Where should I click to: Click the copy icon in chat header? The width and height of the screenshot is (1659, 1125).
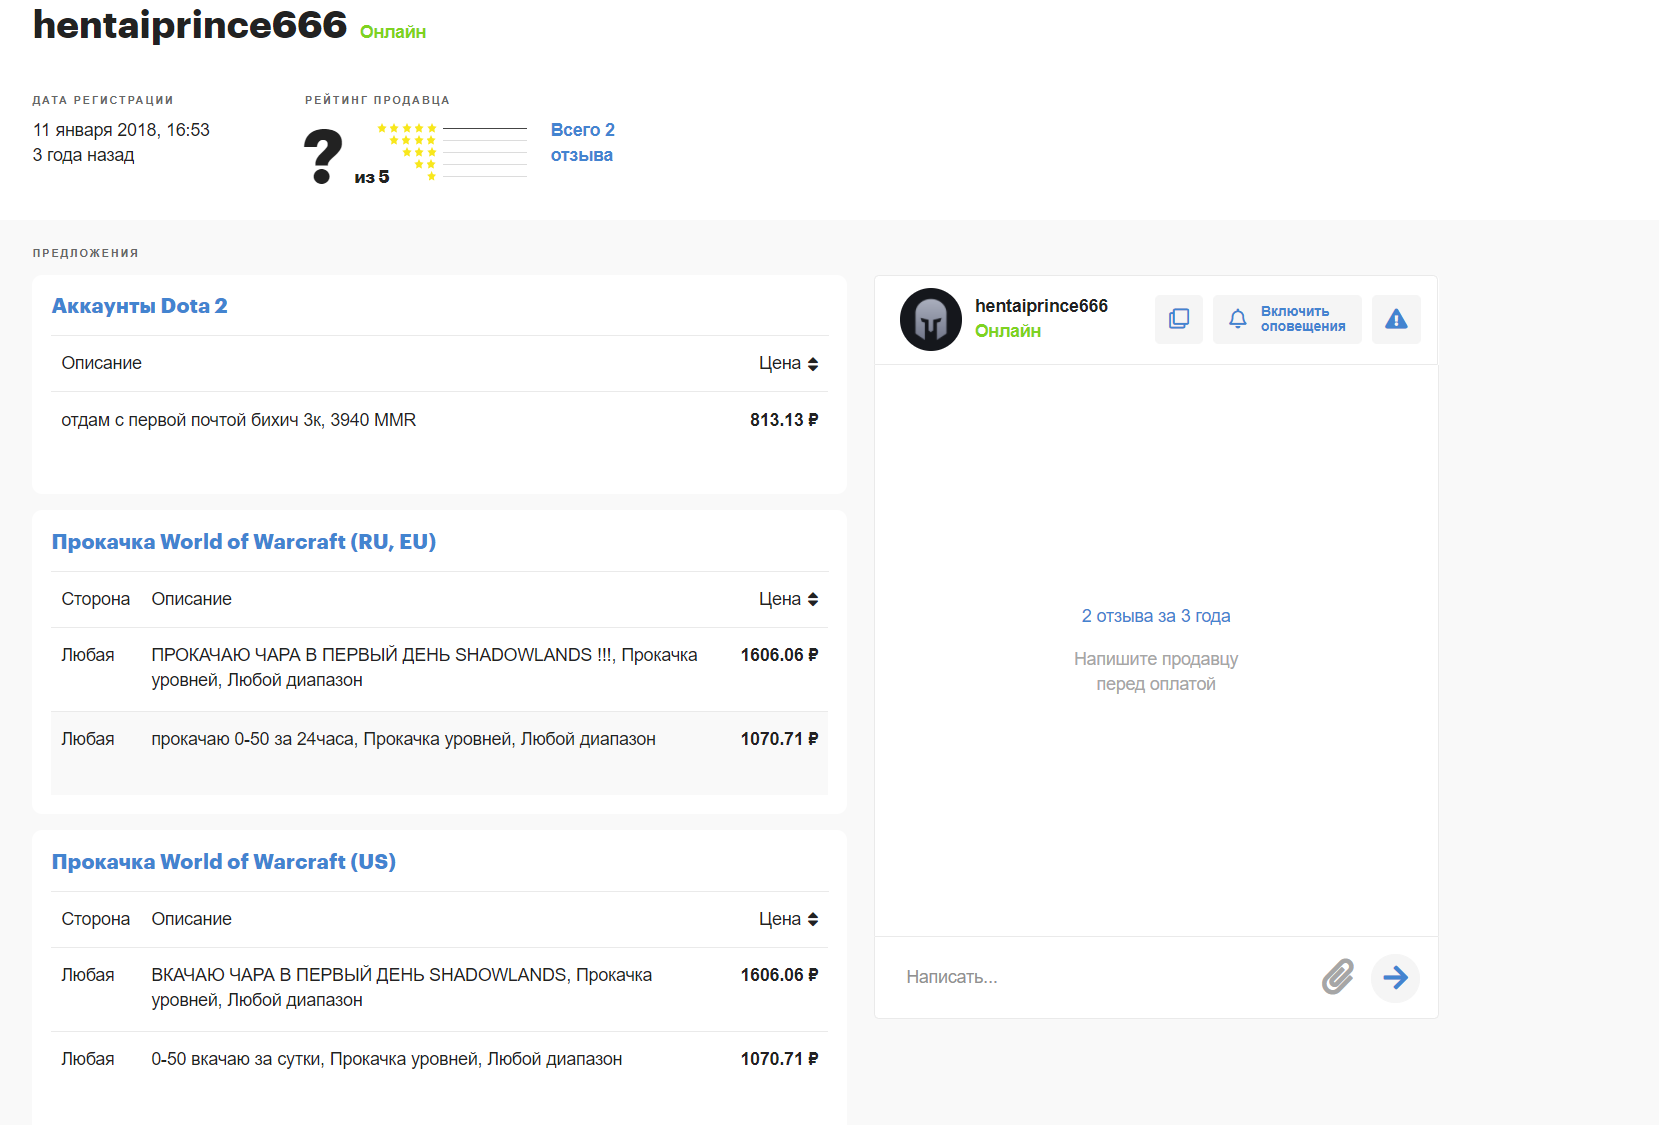[x=1178, y=319]
